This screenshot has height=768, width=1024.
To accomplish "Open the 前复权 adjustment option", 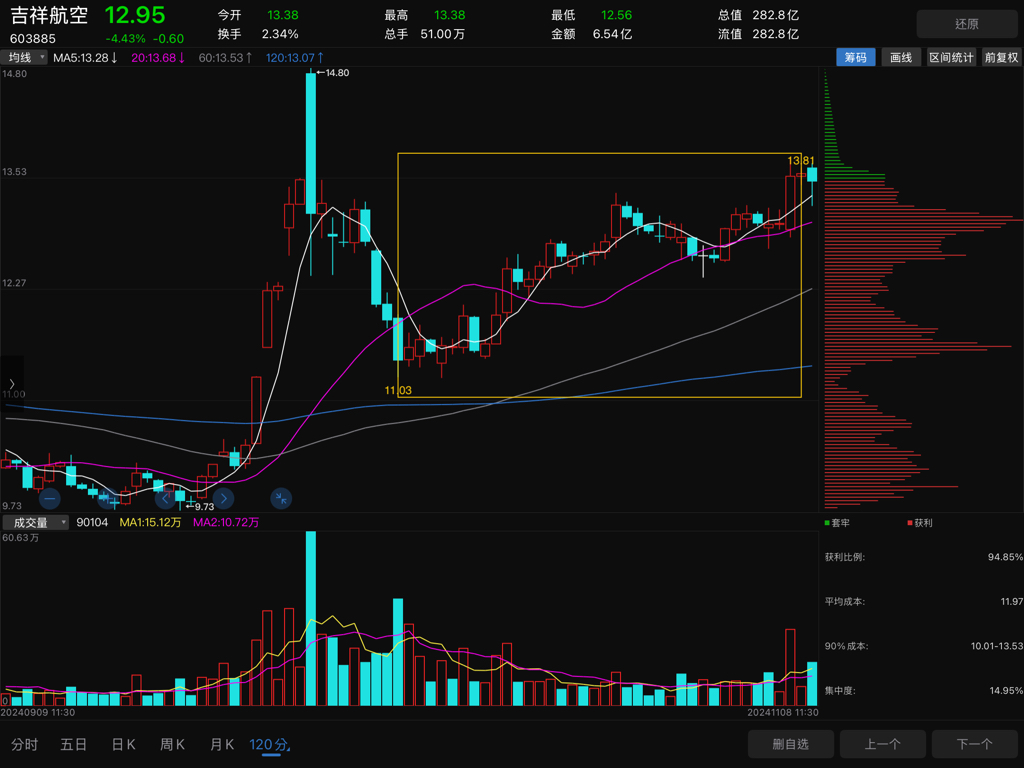I will [x=1001, y=57].
